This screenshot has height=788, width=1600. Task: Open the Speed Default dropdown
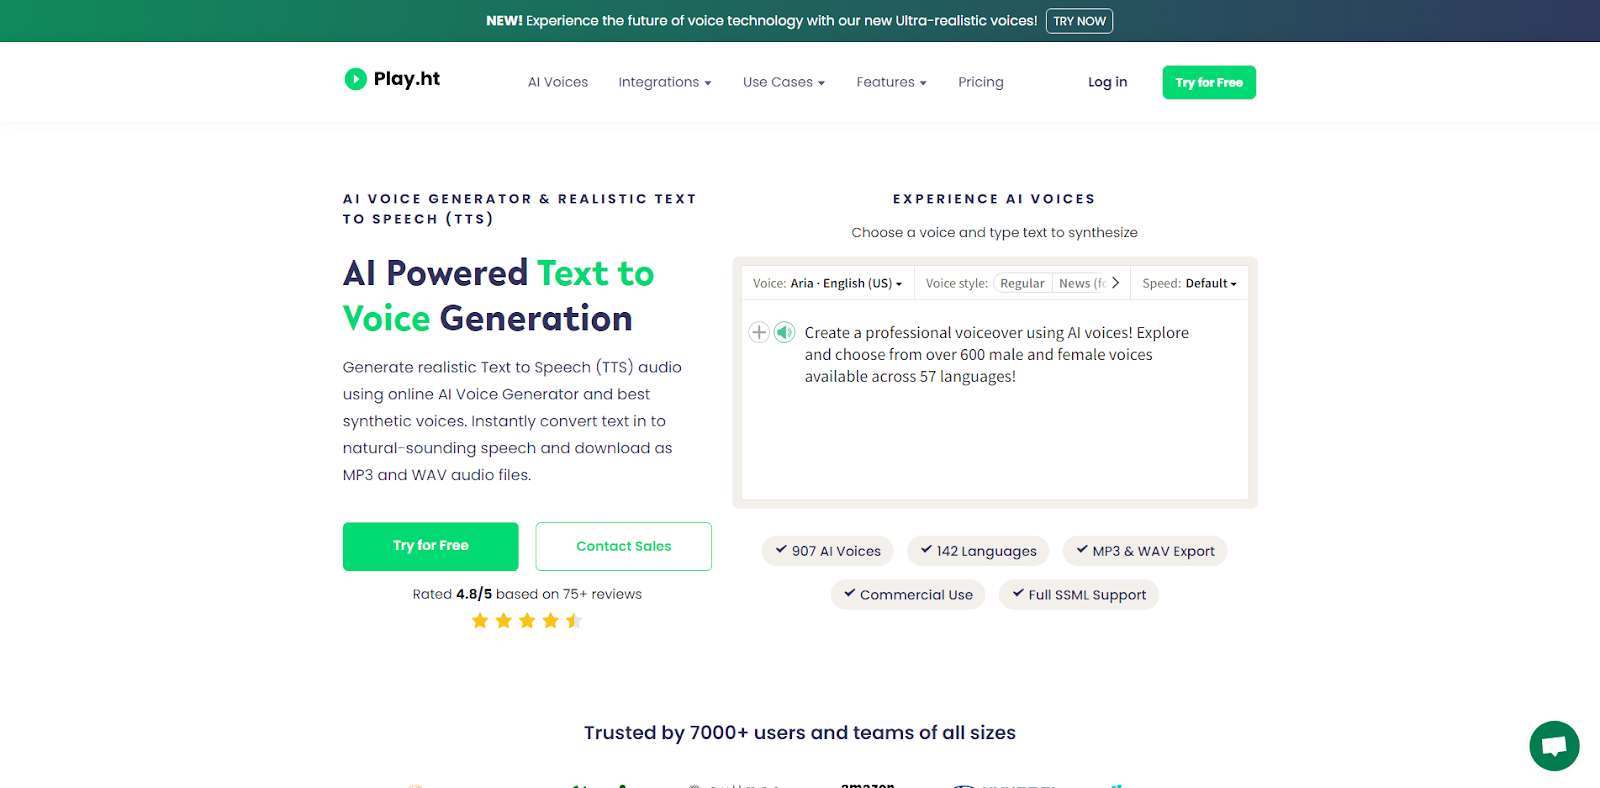(x=1189, y=283)
